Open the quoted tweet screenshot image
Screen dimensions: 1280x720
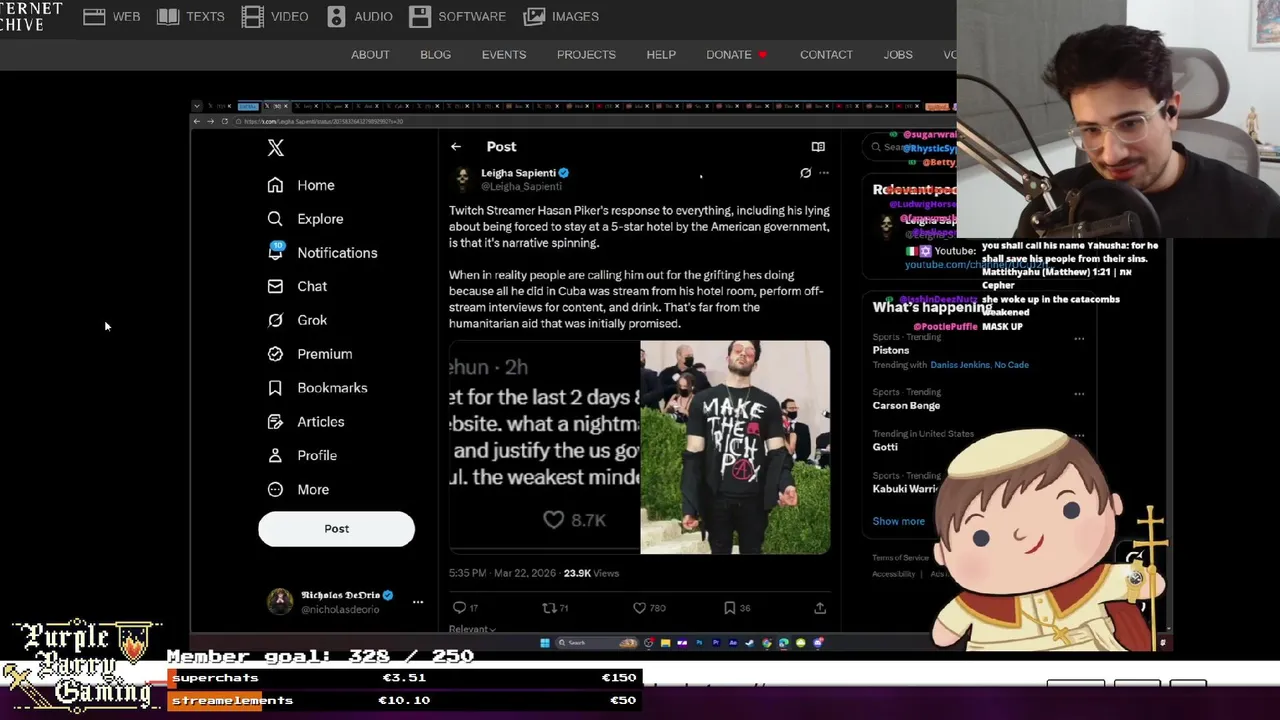pyautogui.click(x=544, y=447)
